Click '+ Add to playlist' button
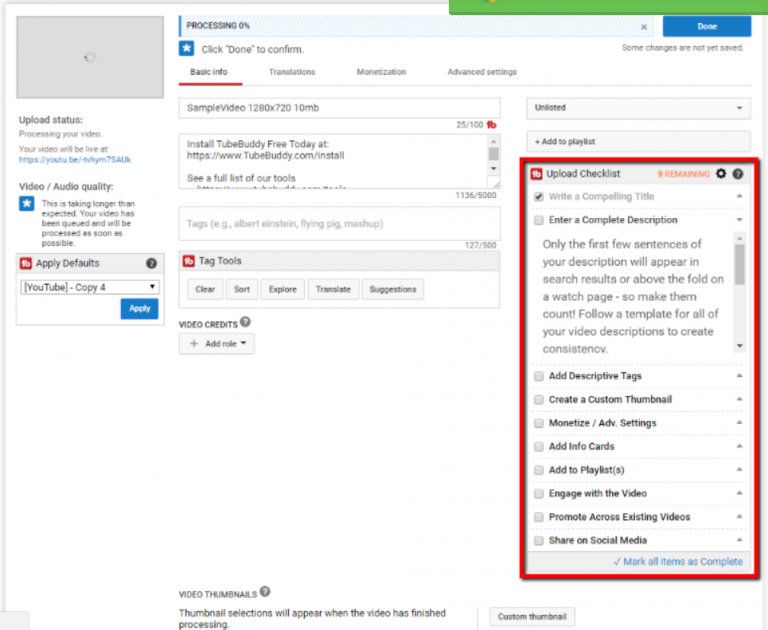This screenshot has height=630, width=768. 638,142
